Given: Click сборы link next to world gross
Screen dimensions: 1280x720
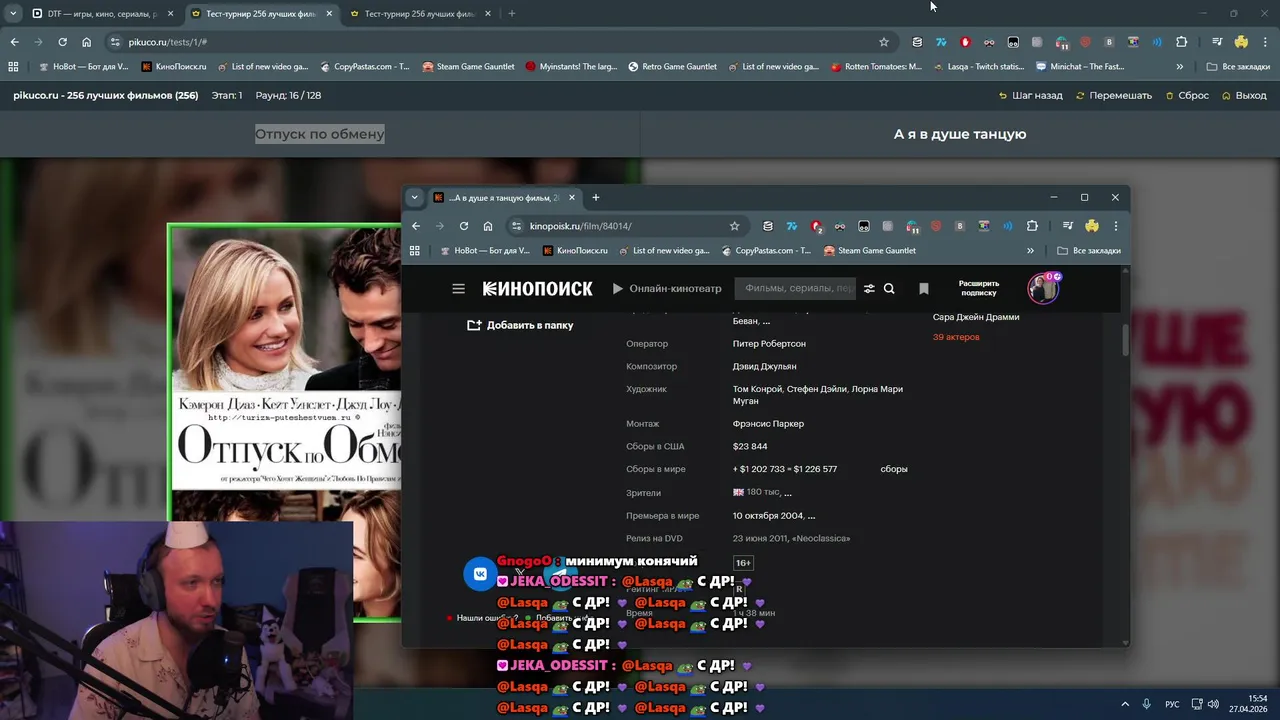Looking at the screenshot, I should [x=894, y=469].
